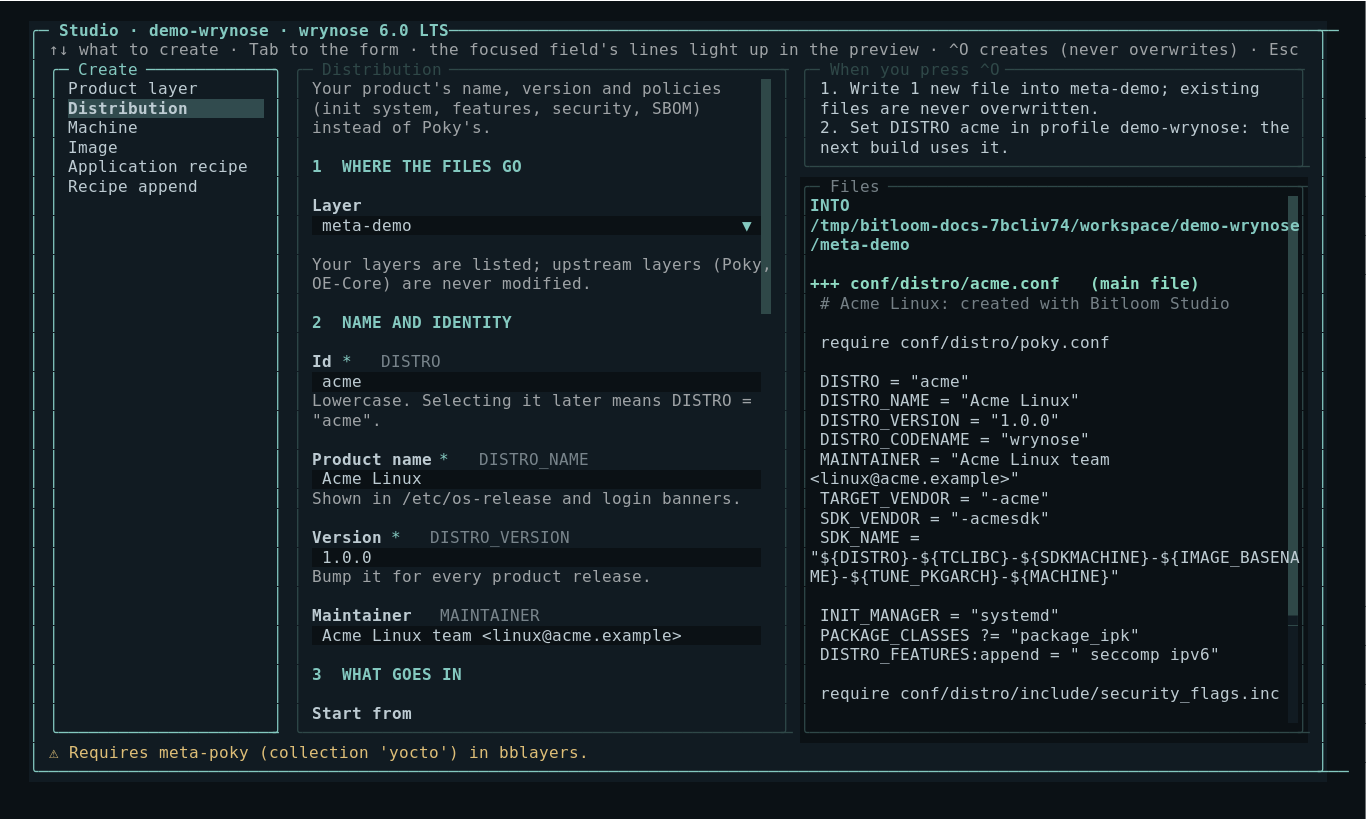
Task: Click the Studio demo-wrynose title text
Action: [x=254, y=31]
